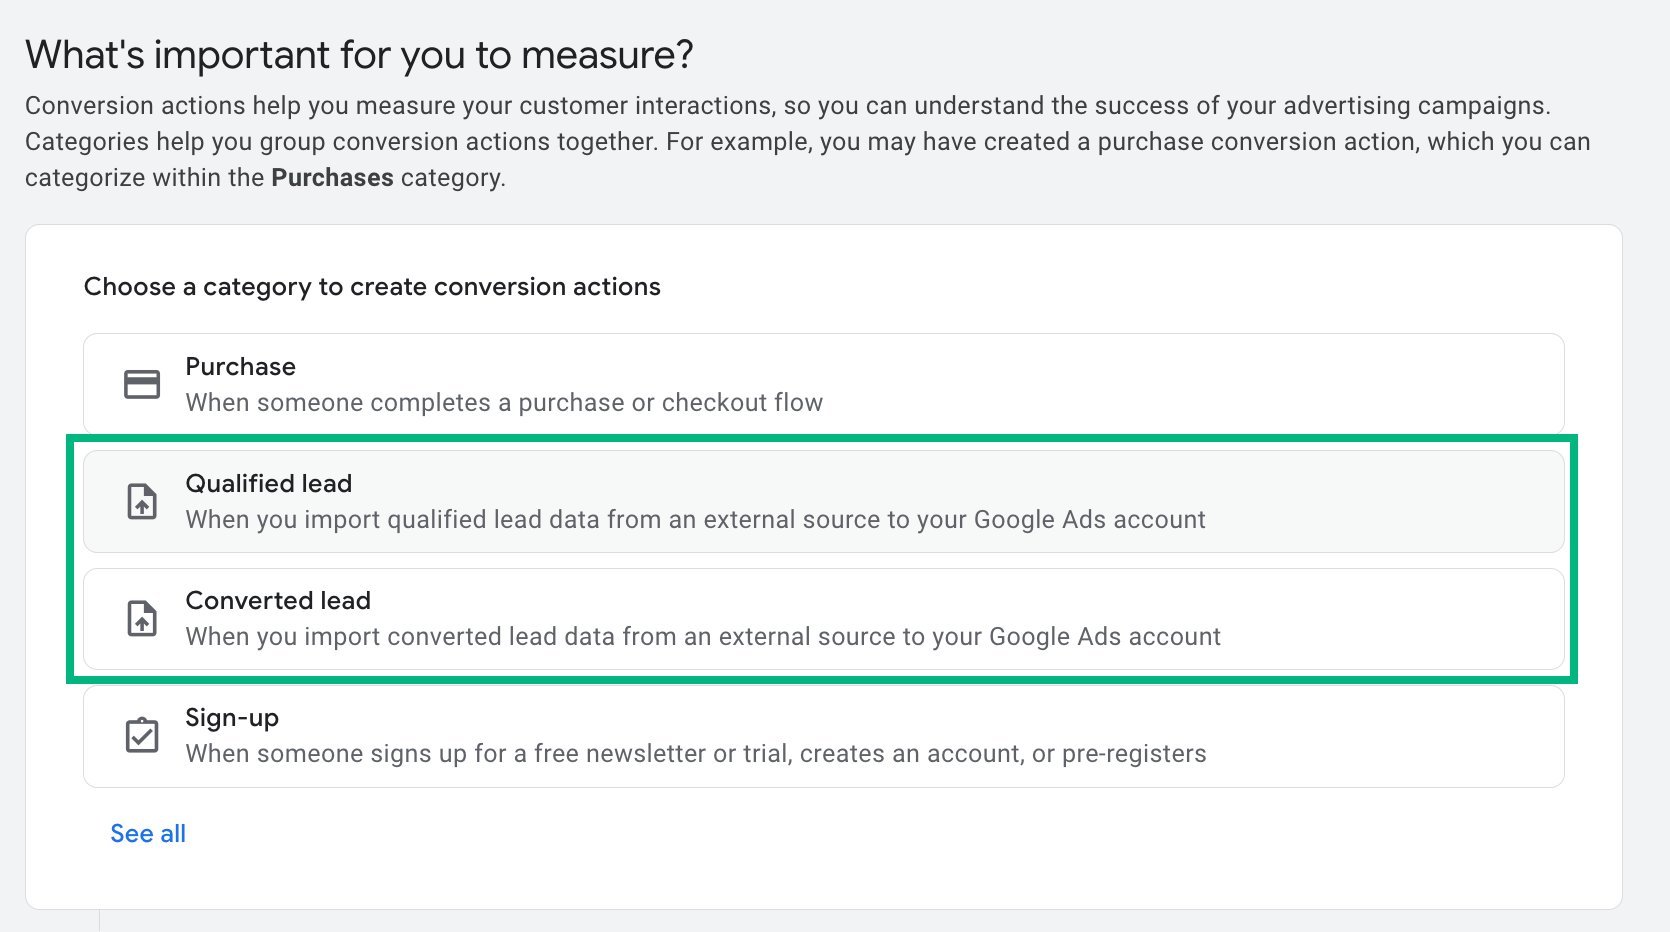The image size is (1670, 932).
Task: Click the bolded Purchases text in the description
Action: [332, 177]
